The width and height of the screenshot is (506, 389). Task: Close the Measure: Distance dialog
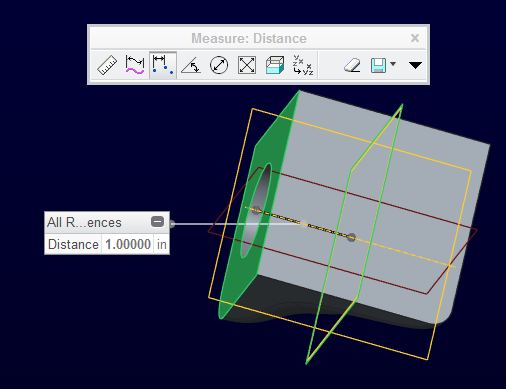(415, 38)
